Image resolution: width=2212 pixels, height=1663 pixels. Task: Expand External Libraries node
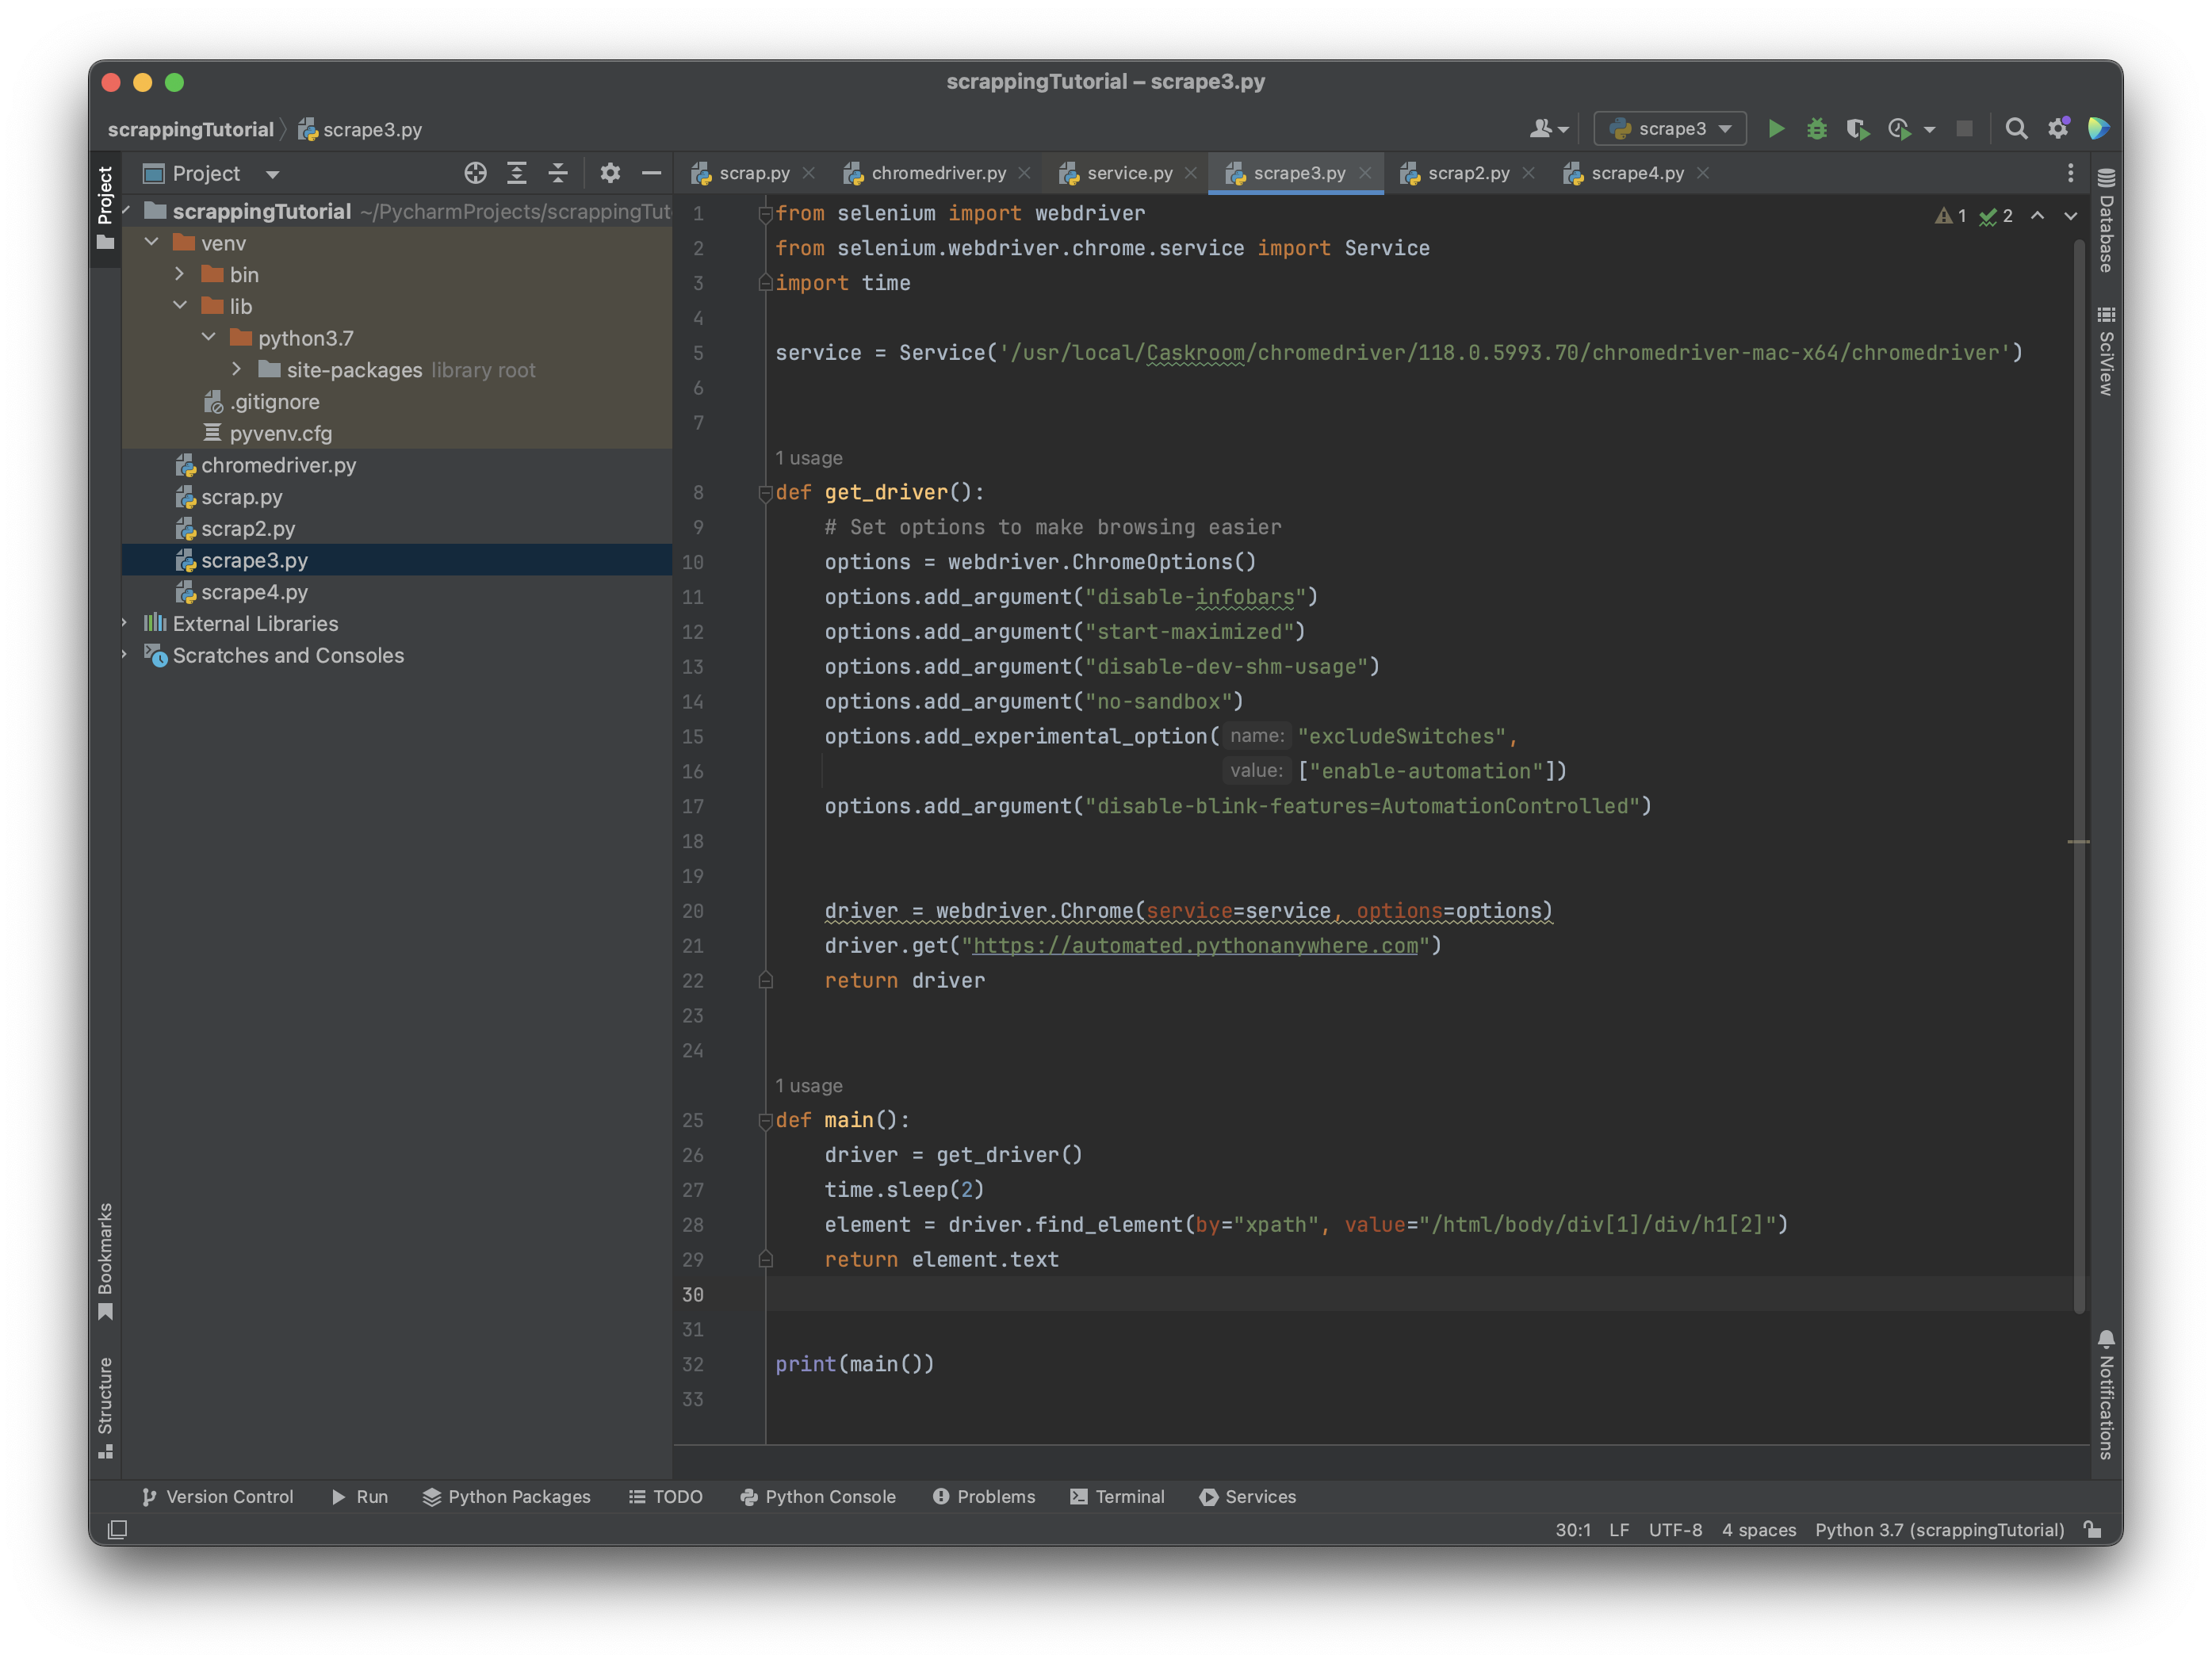[x=125, y=623]
